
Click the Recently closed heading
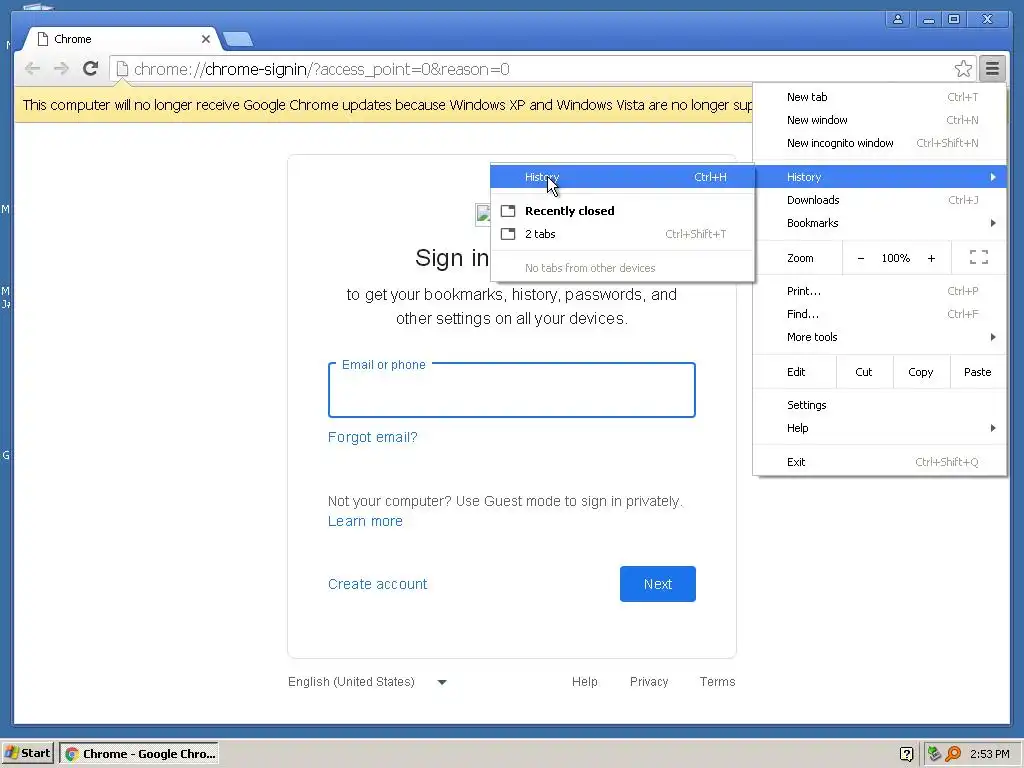tap(569, 211)
